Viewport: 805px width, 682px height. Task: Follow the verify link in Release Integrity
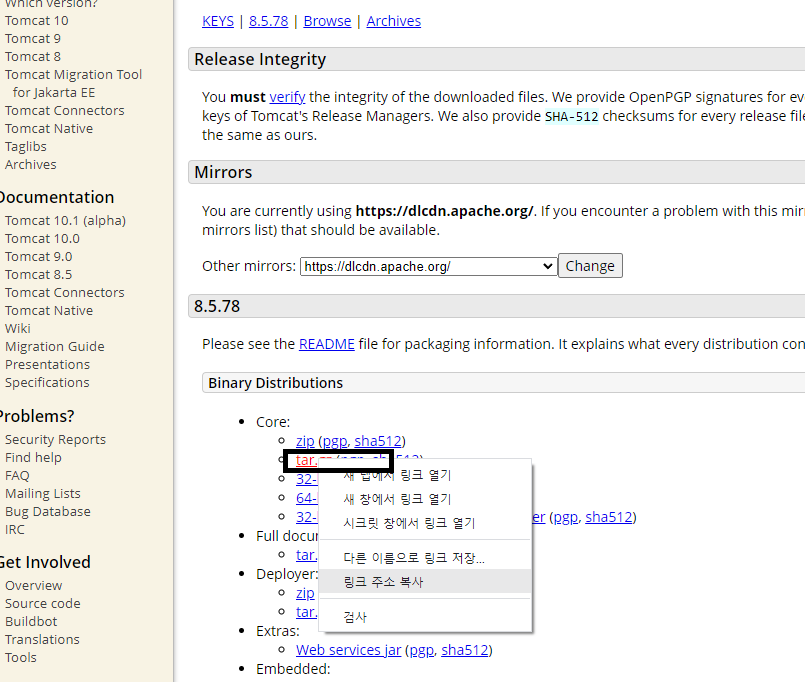click(287, 97)
